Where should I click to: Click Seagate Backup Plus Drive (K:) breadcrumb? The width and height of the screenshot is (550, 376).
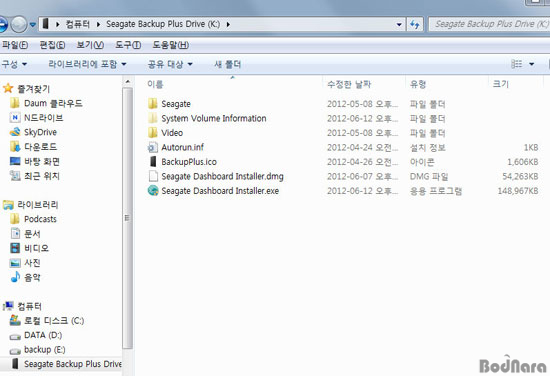(x=163, y=24)
